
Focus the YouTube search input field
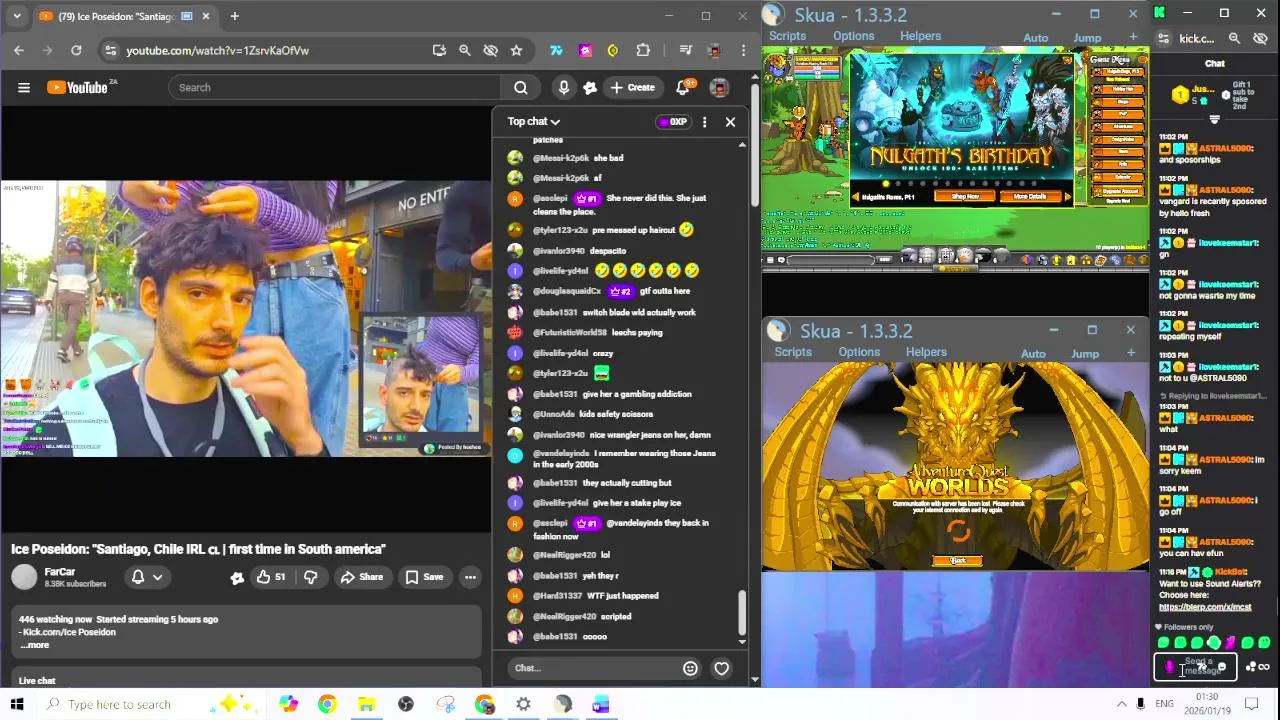[335, 87]
